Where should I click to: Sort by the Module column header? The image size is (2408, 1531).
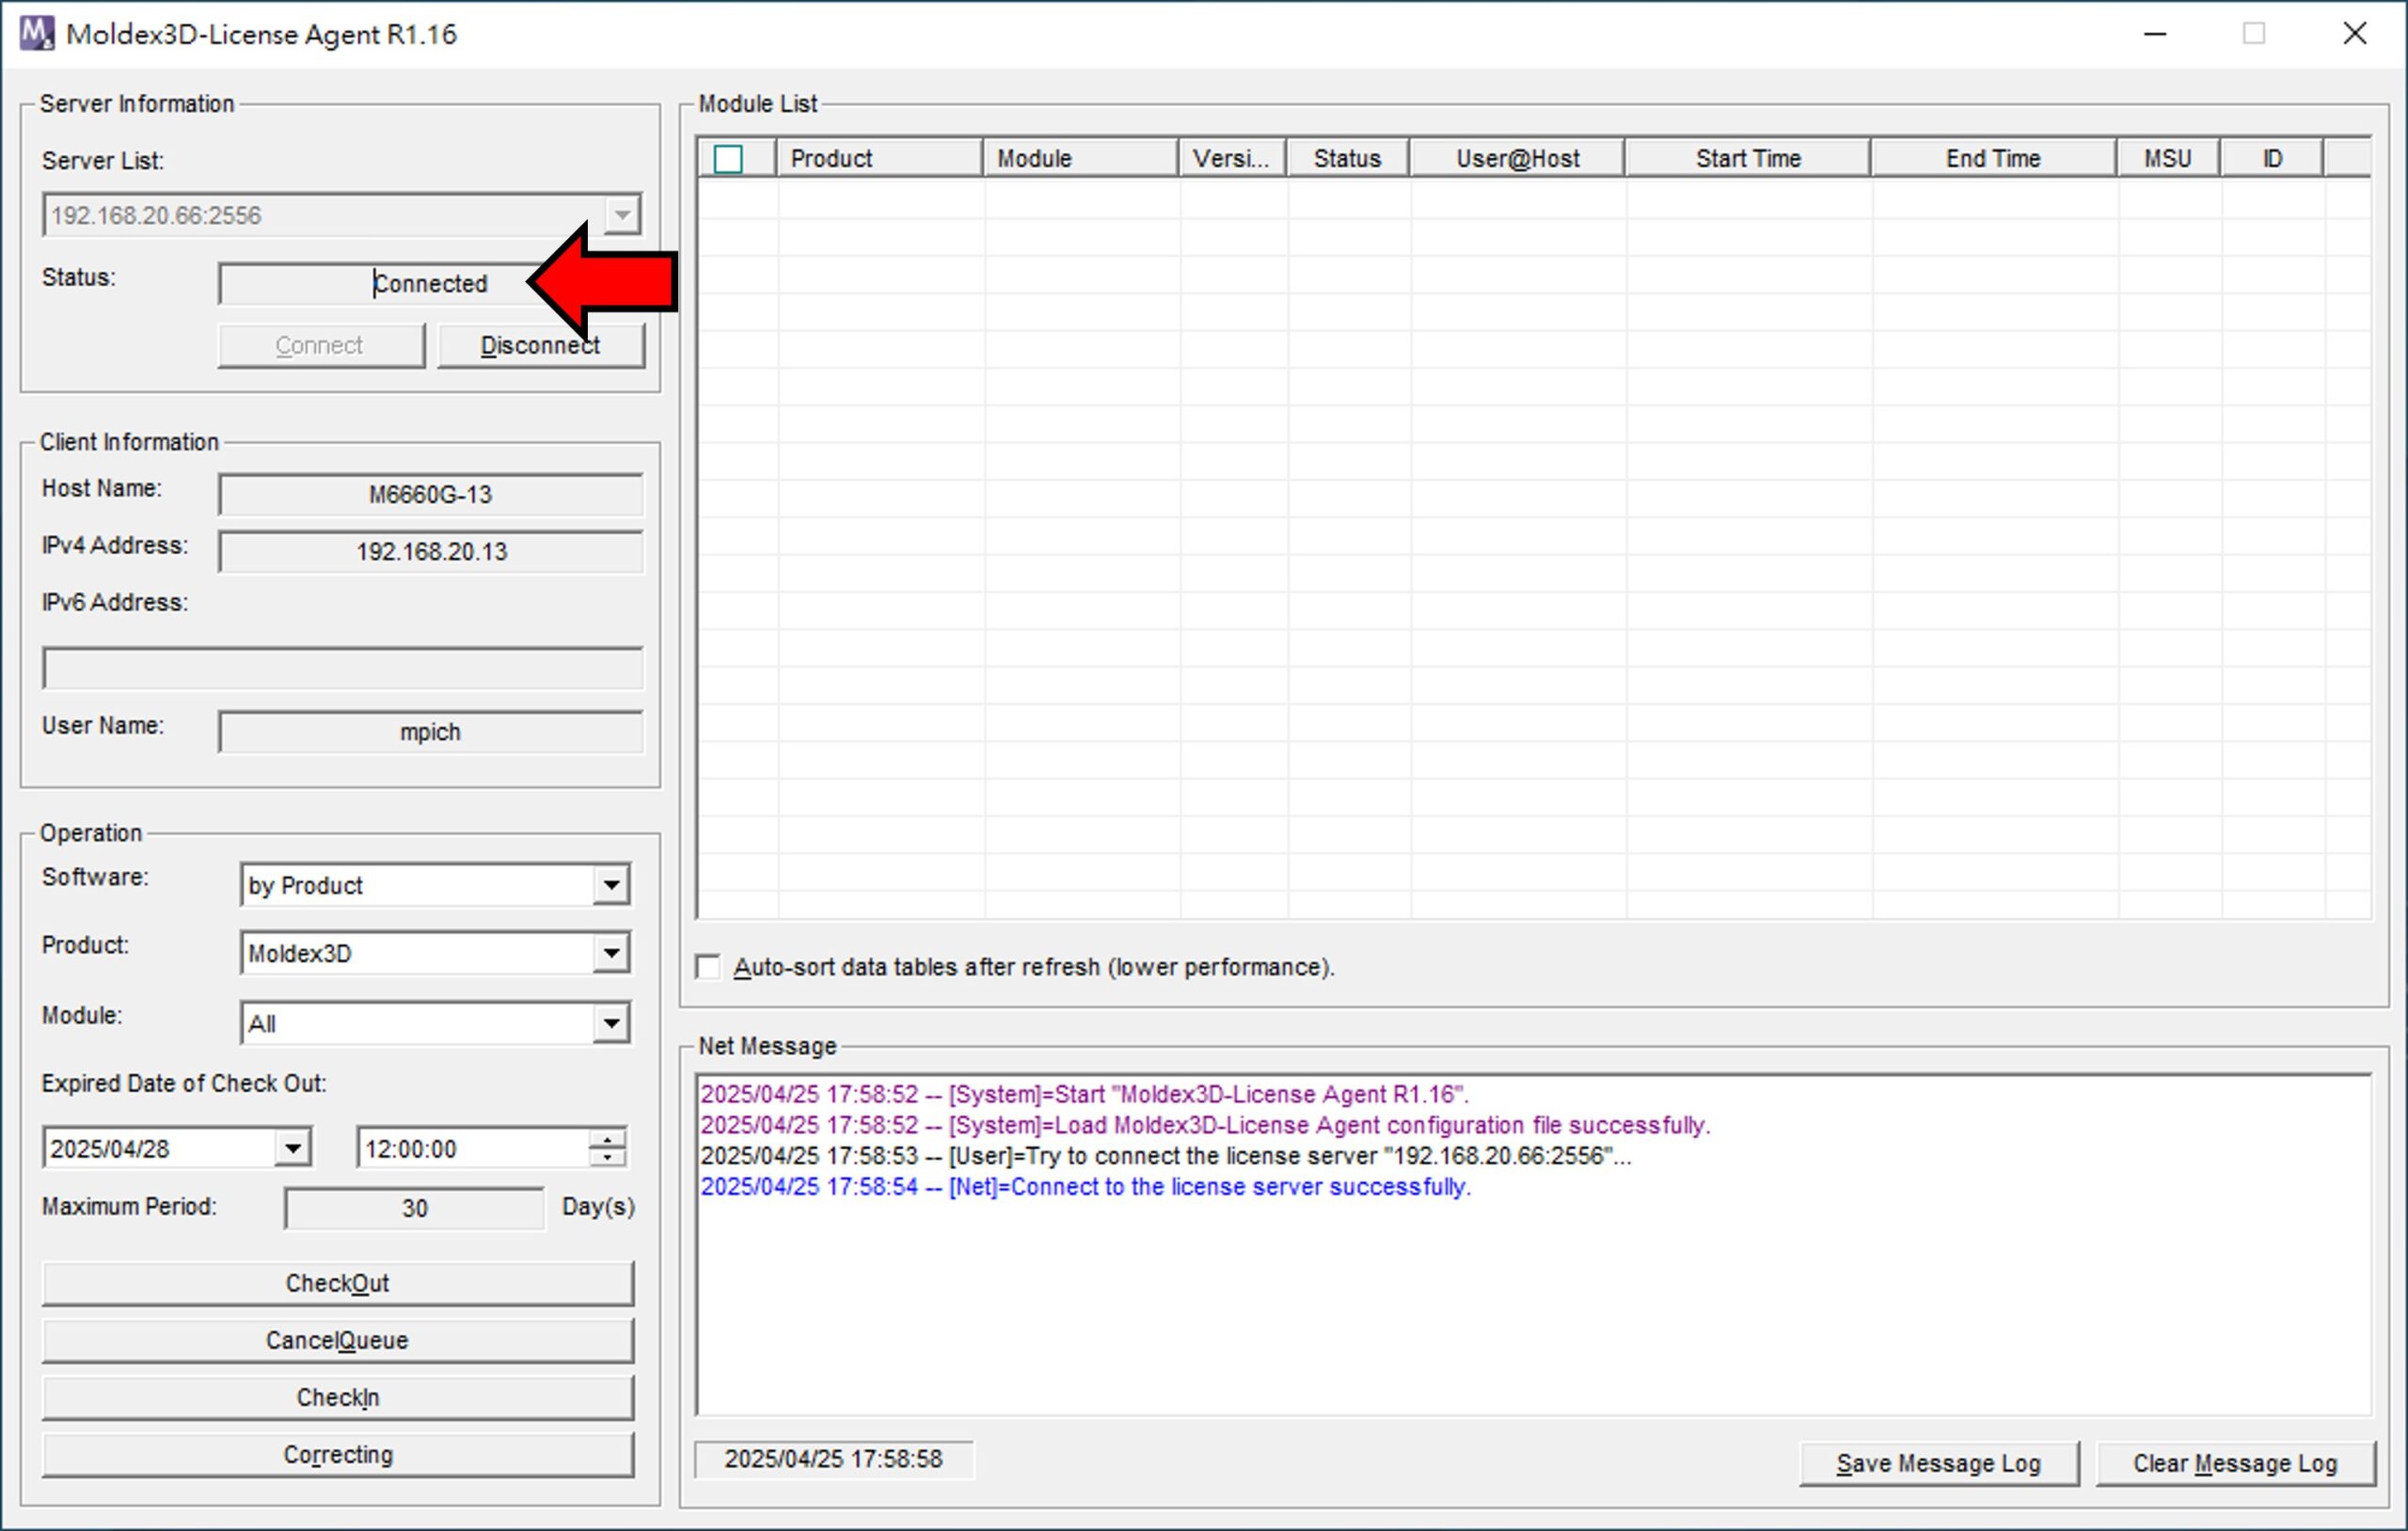point(1081,158)
